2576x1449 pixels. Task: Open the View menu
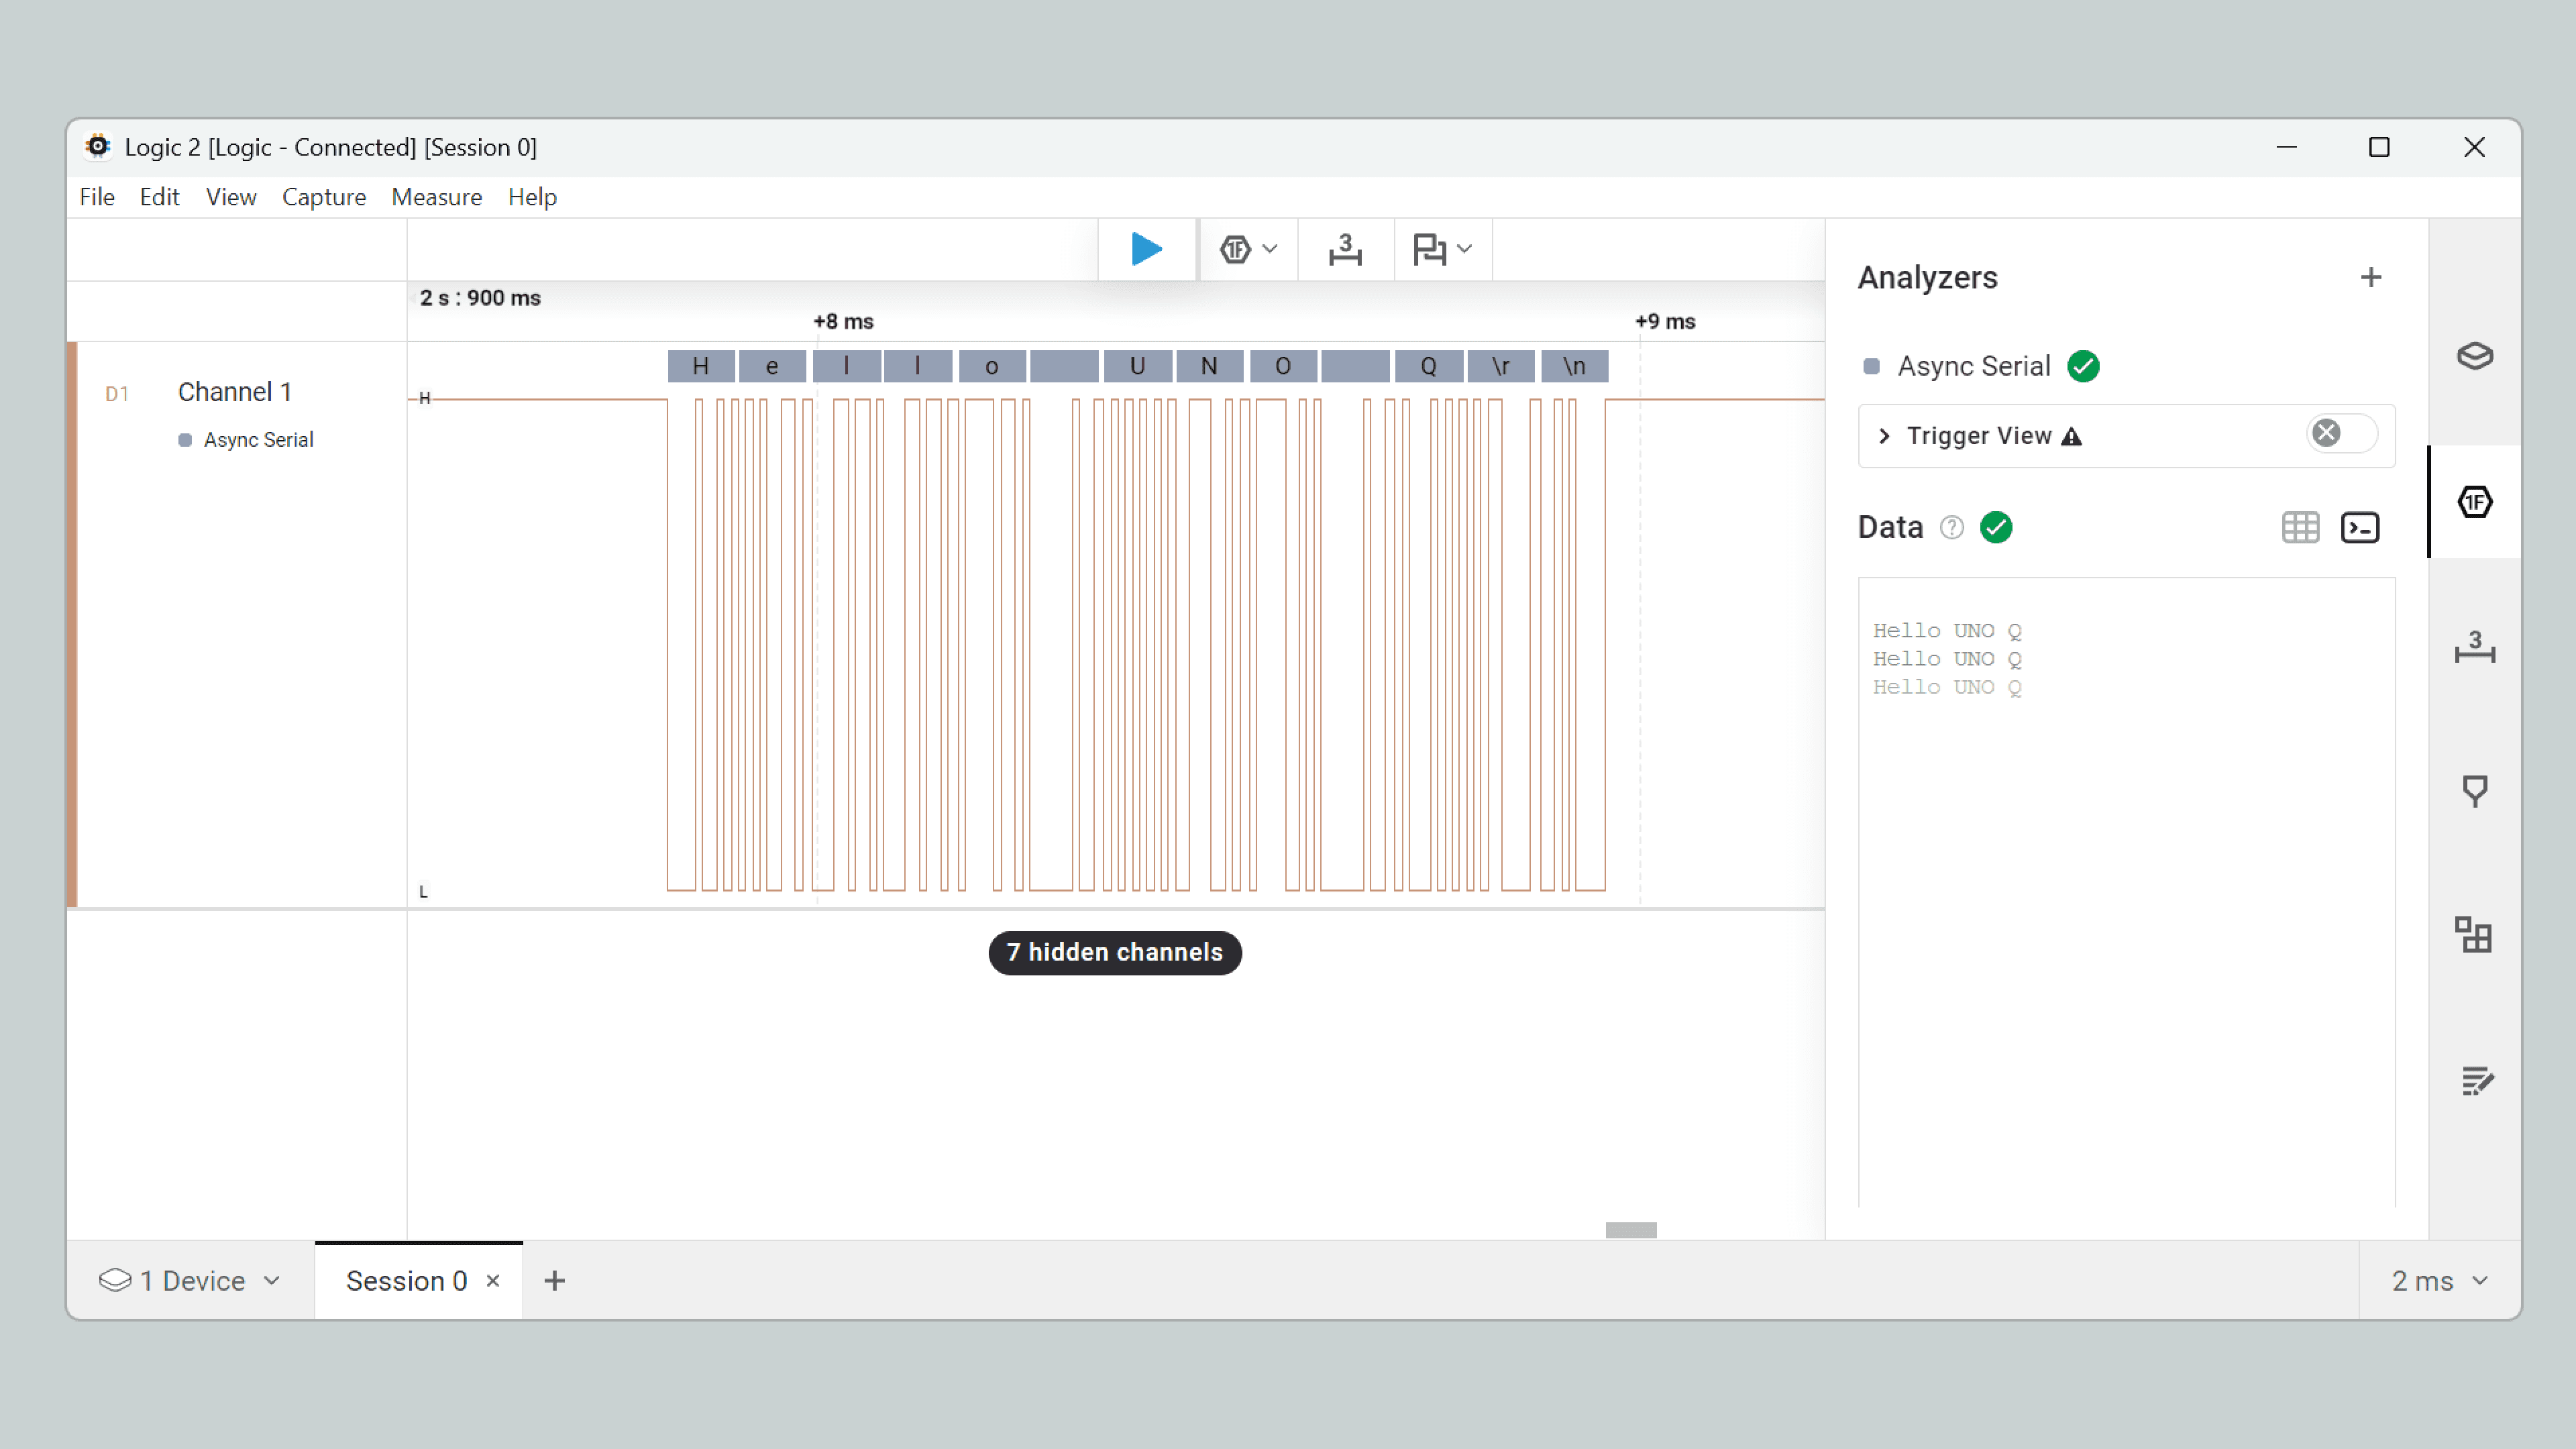pyautogui.click(x=231, y=197)
